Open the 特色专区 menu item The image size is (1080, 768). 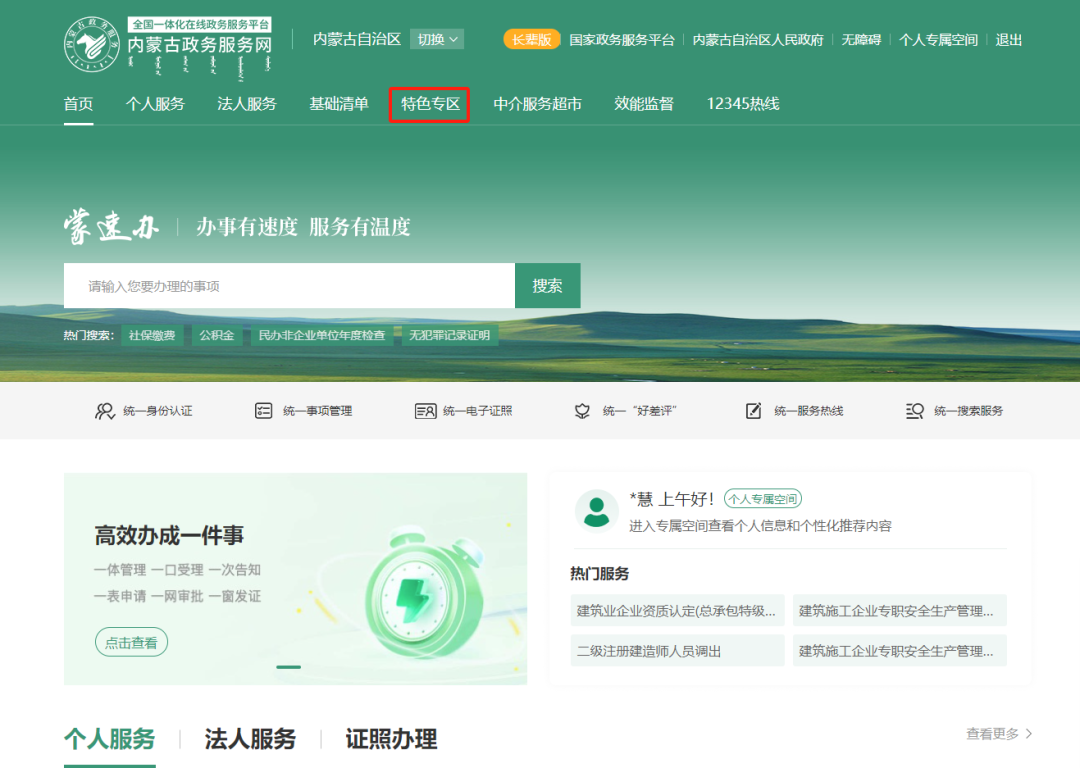point(430,104)
